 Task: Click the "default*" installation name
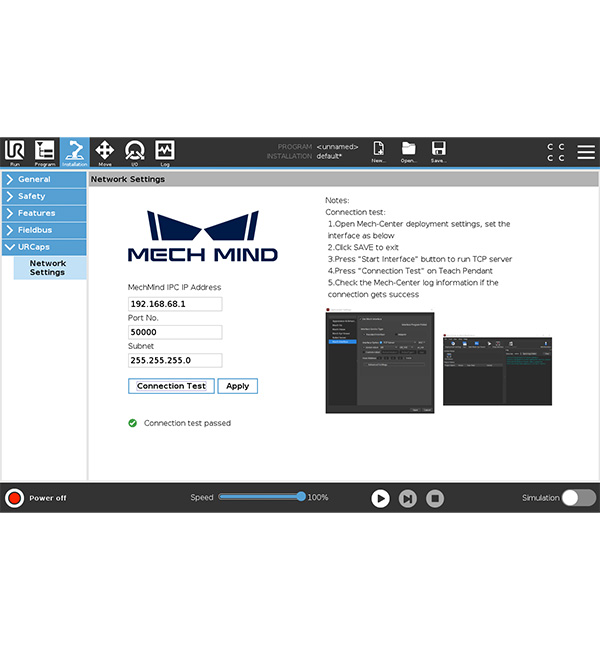coord(329,156)
